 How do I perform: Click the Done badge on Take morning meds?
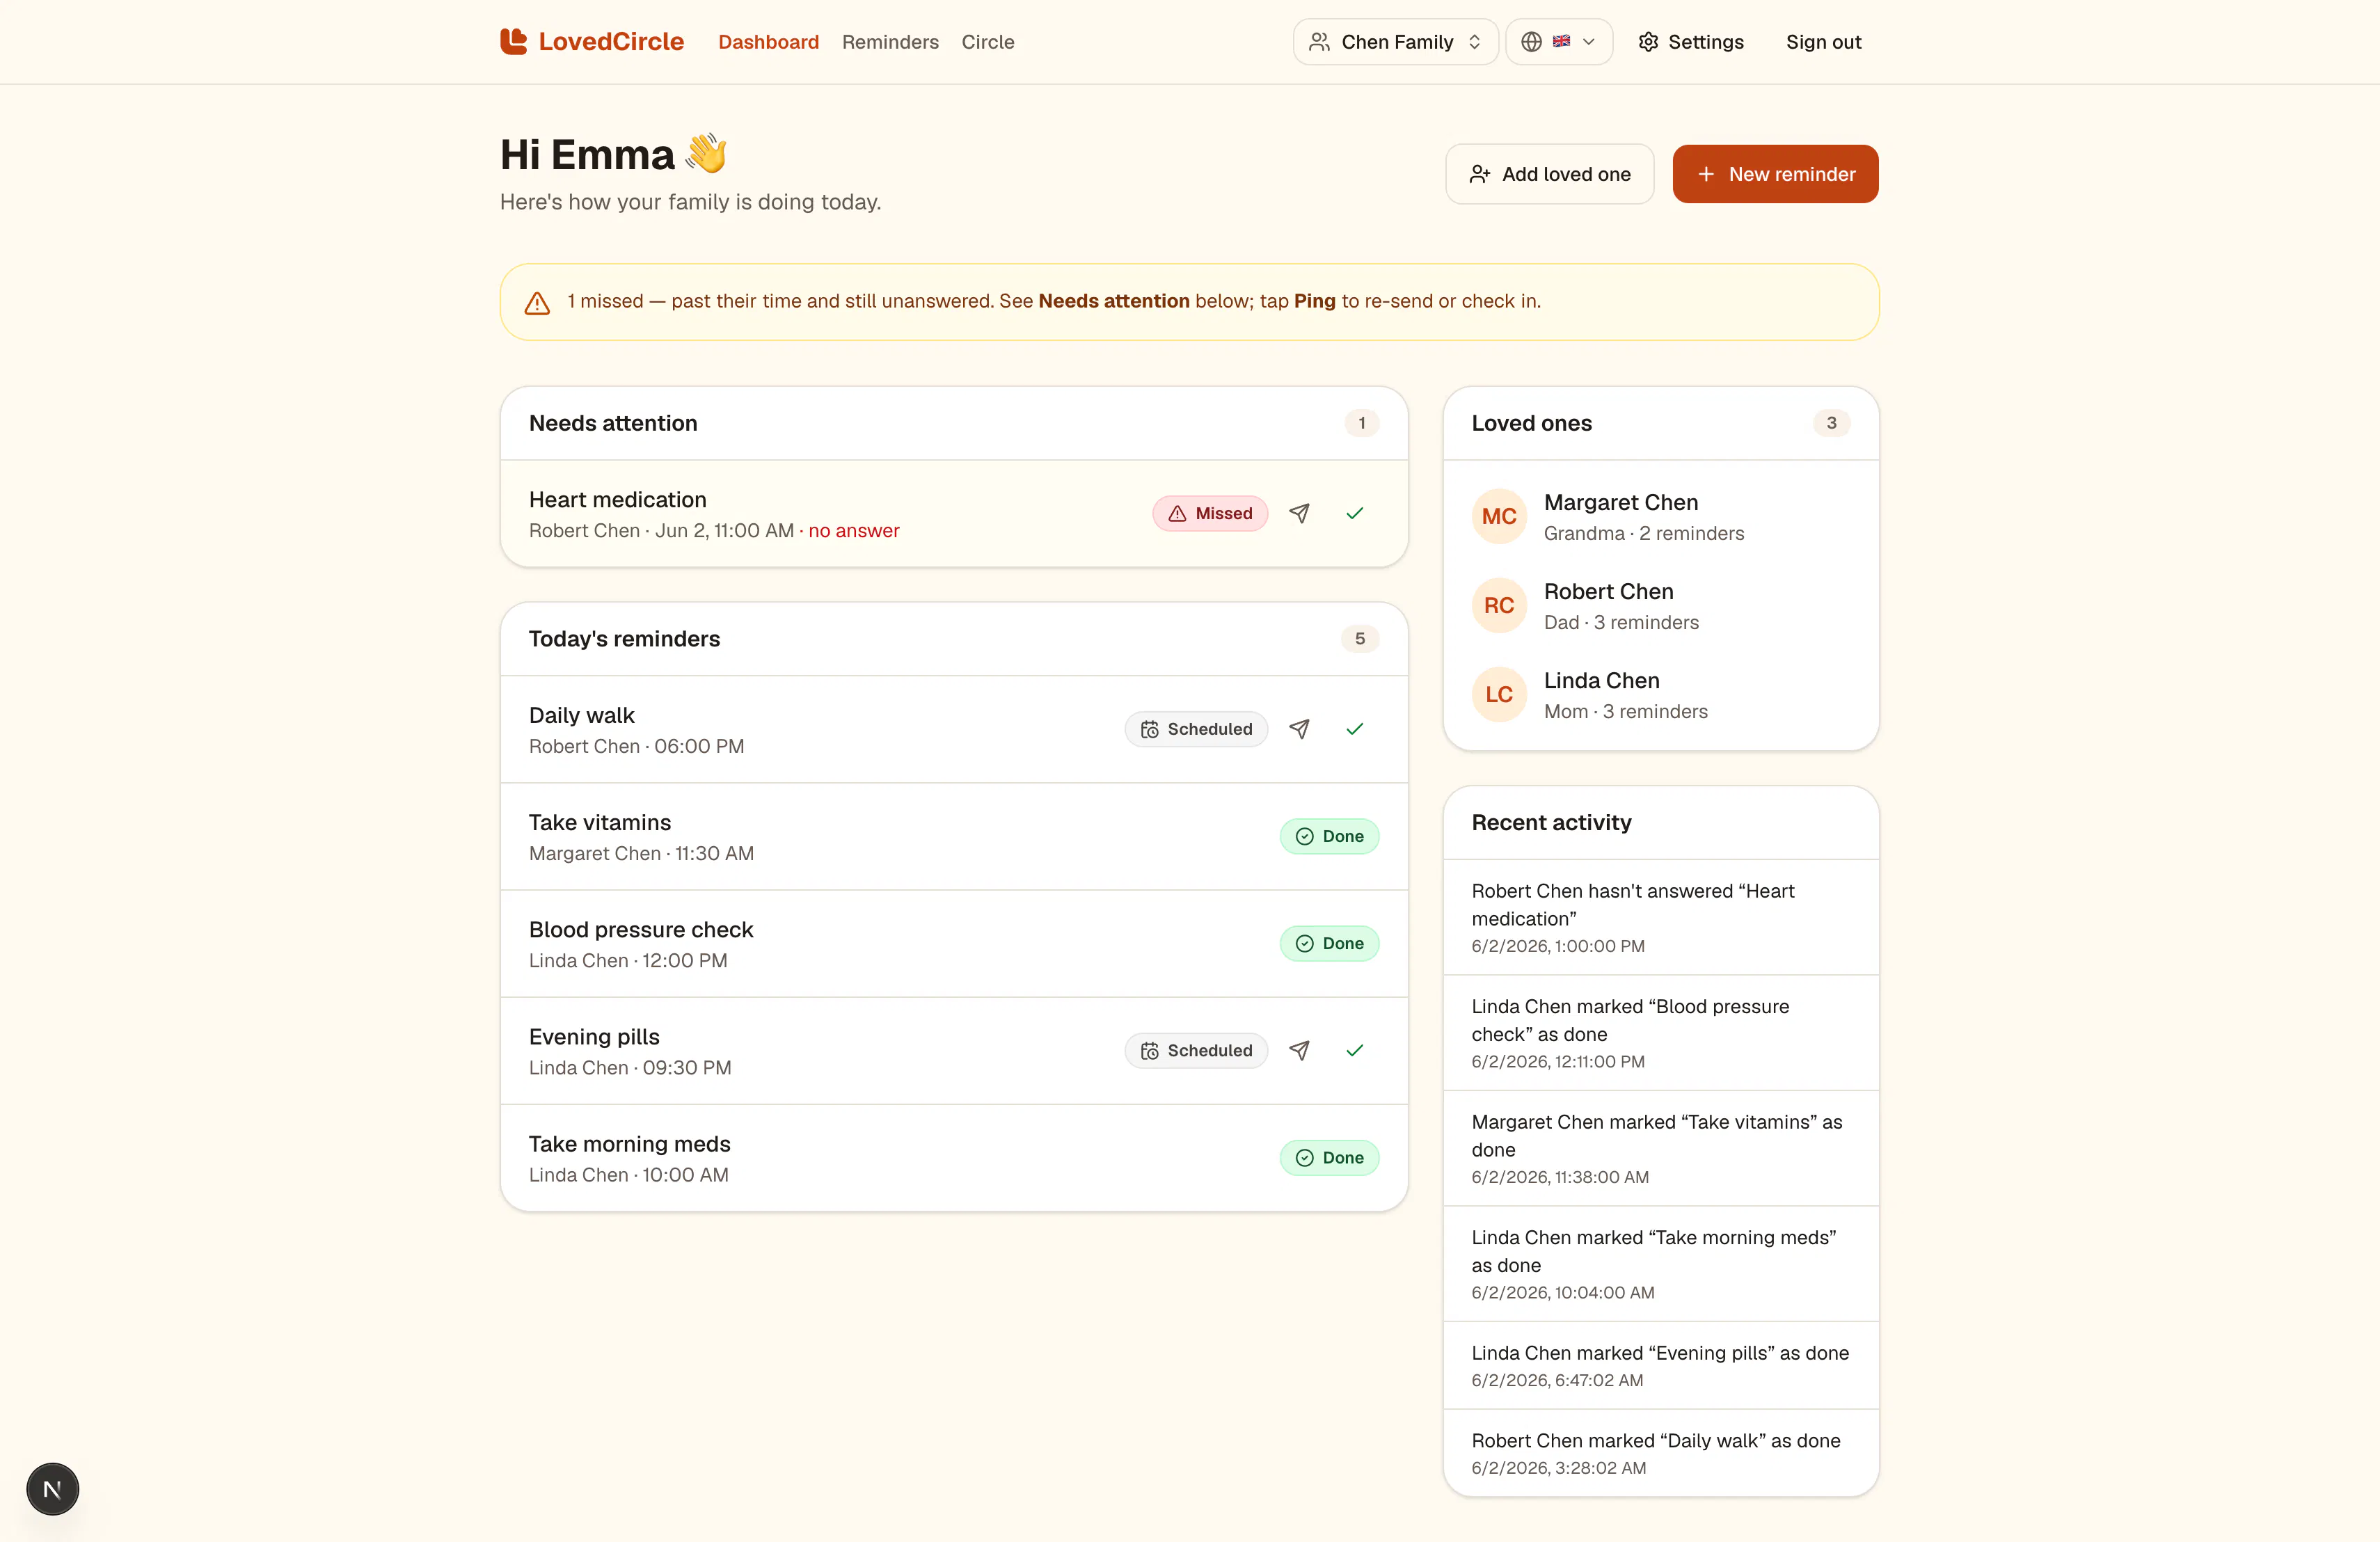click(1329, 1157)
